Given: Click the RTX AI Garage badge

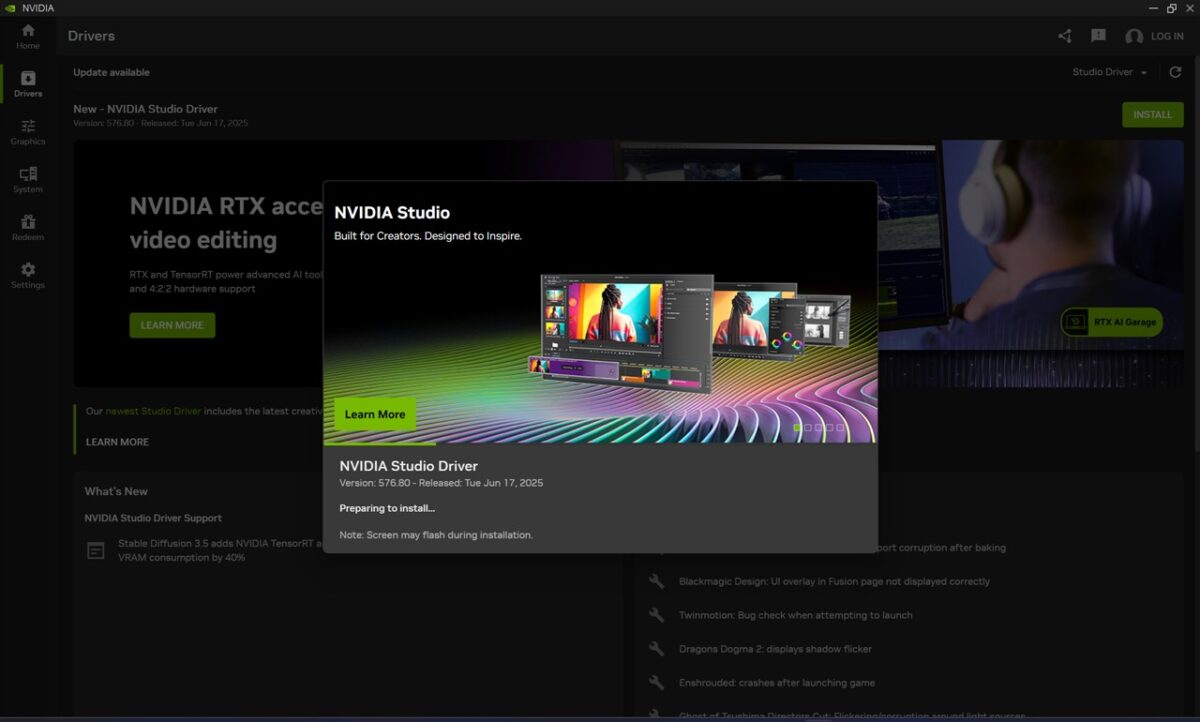Looking at the screenshot, I should tap(1111, 322).
